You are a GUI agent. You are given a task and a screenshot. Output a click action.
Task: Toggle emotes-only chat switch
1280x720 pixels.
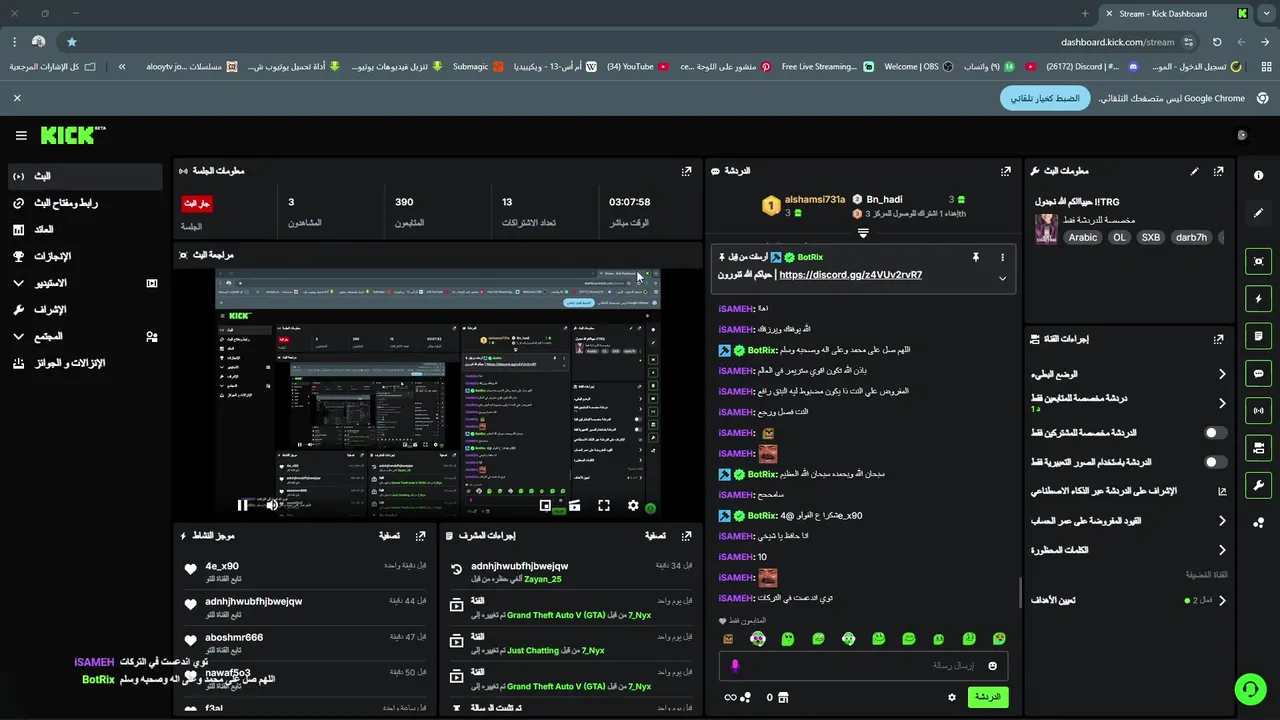coord(1215,462)
